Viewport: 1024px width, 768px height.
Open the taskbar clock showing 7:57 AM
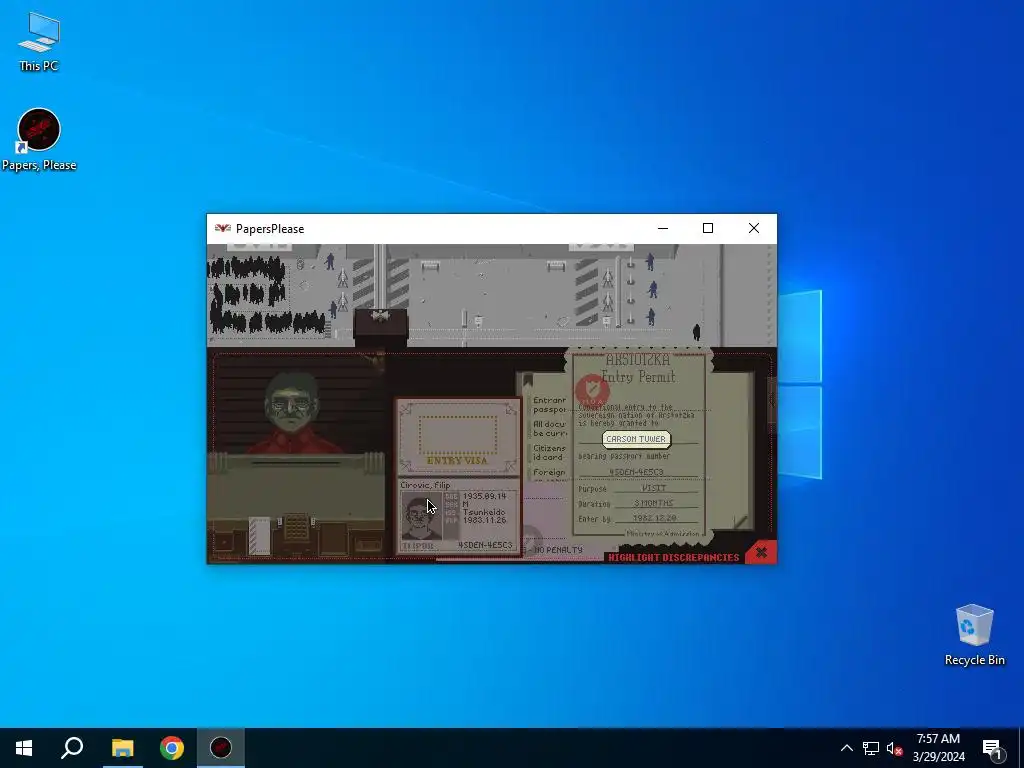coord(938,748)
